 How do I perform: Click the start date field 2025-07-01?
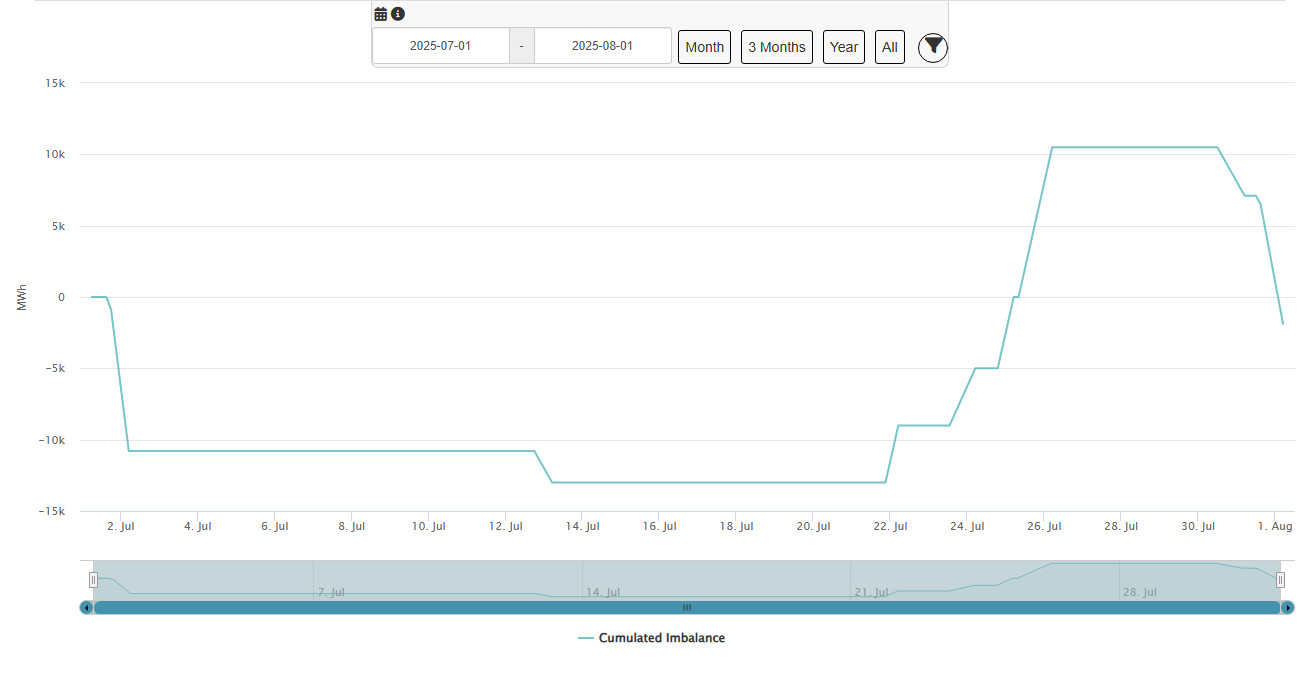point(440,46)
